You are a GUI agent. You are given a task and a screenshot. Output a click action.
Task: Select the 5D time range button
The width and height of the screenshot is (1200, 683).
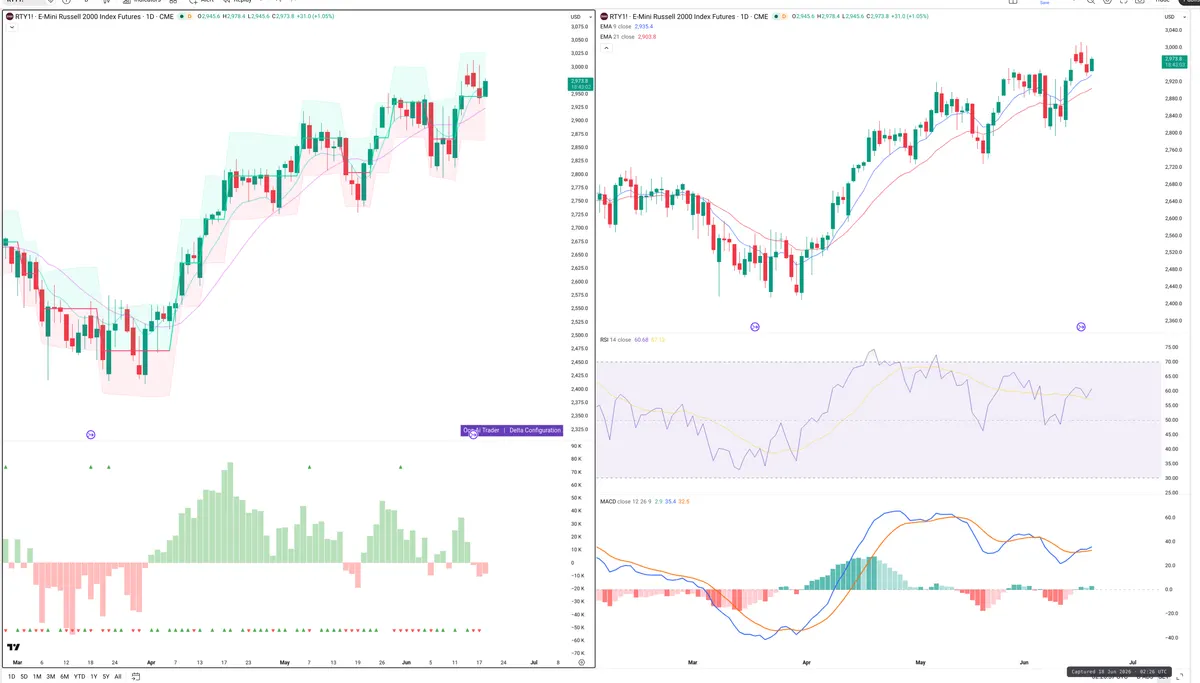(x=24, y=677)
